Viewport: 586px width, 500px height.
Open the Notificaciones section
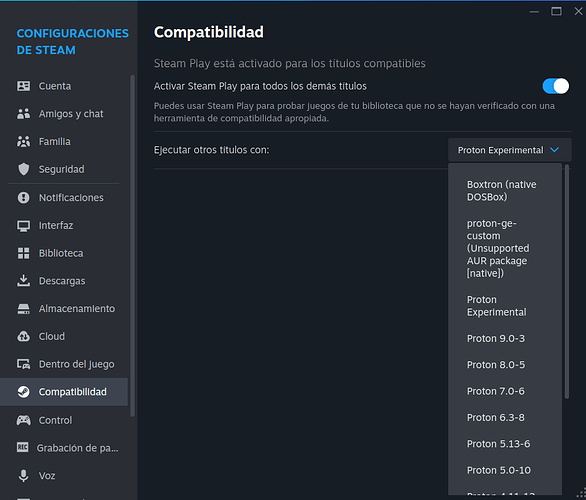pos(64,197)
